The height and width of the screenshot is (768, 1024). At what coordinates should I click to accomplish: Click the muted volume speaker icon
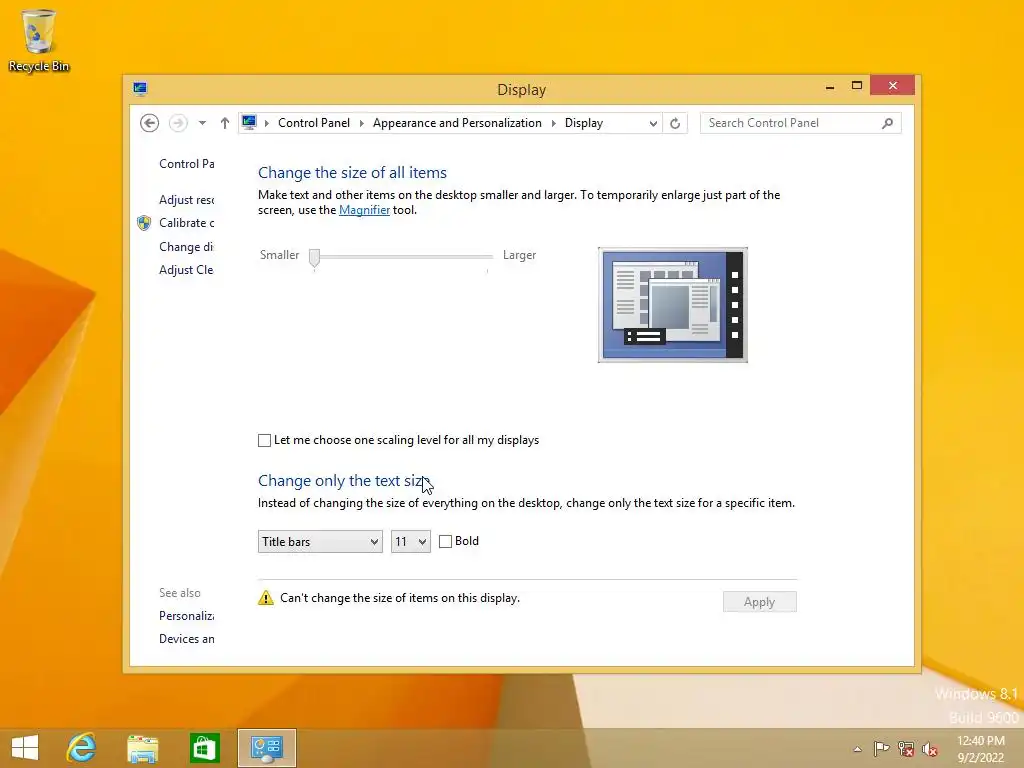point(930,749)
